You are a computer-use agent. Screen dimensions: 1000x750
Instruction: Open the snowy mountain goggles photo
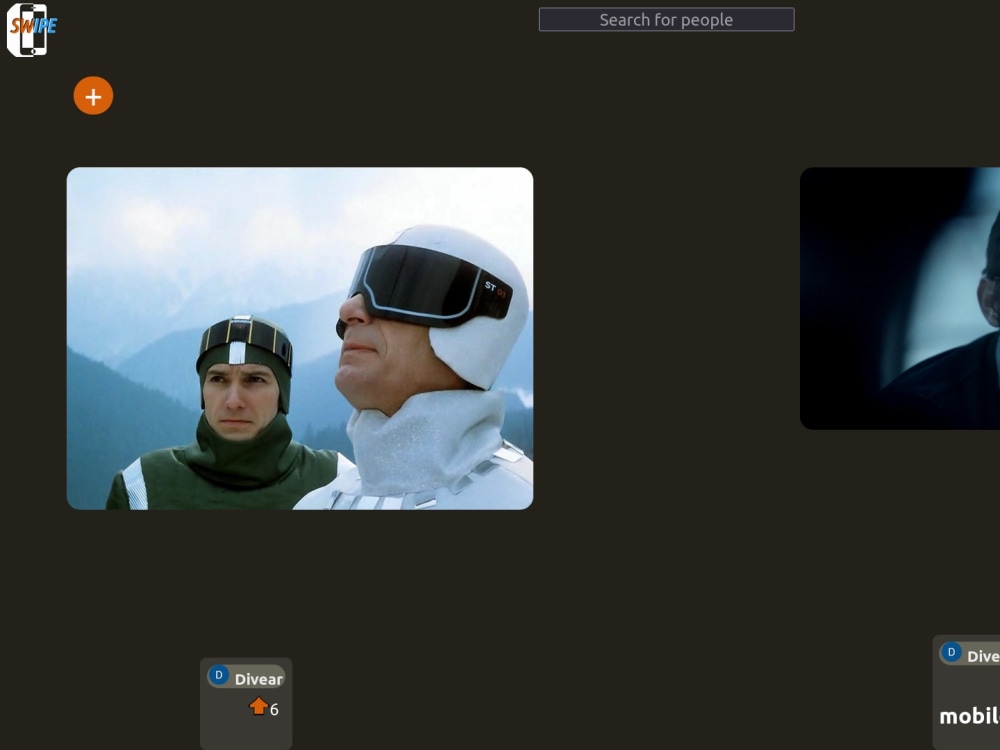pyautogui.click(x=300, y=338)
